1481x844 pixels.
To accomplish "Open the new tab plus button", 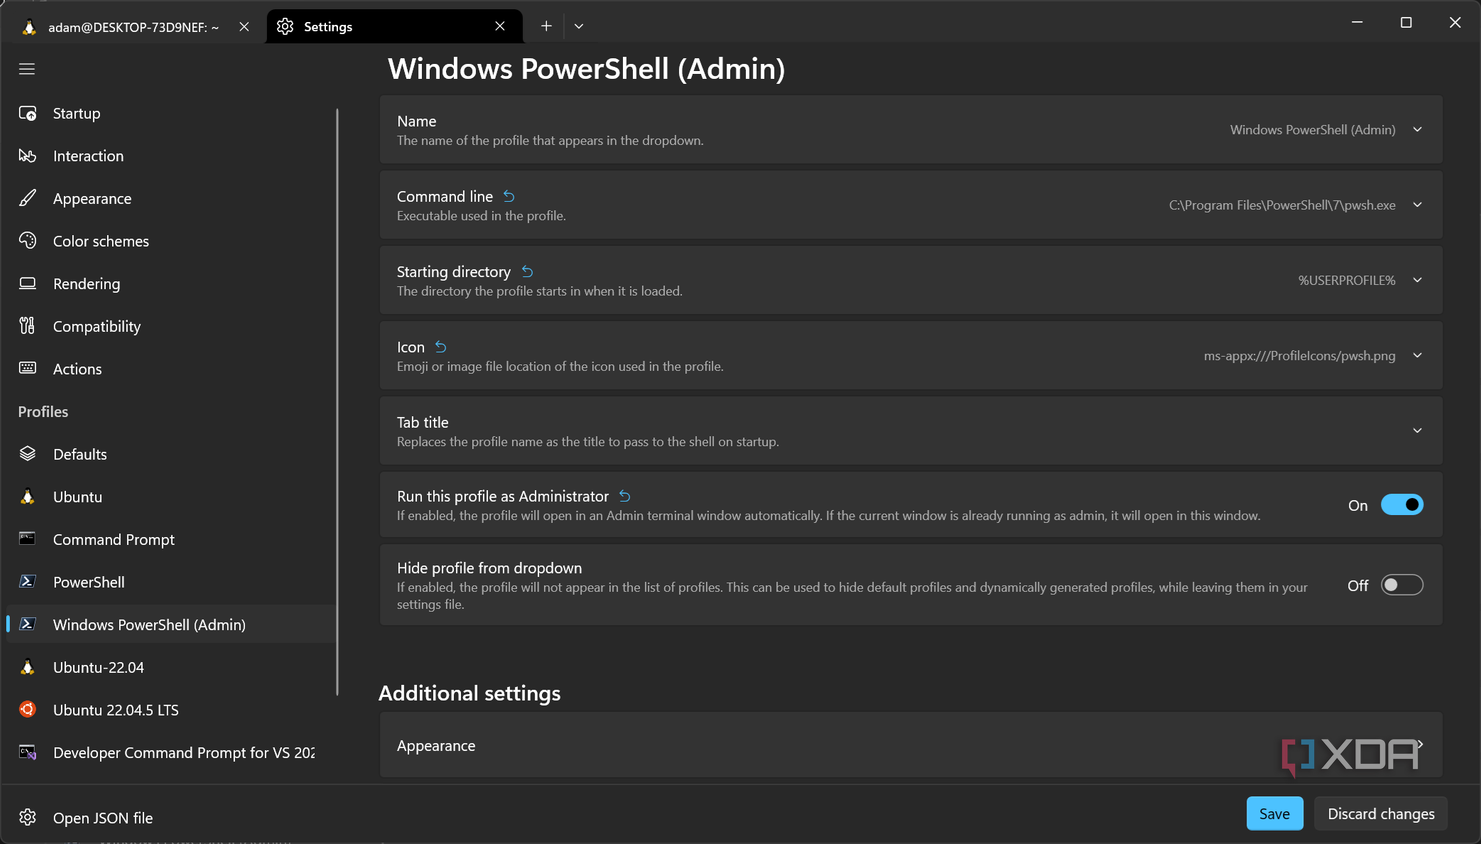I will point(546,26).
